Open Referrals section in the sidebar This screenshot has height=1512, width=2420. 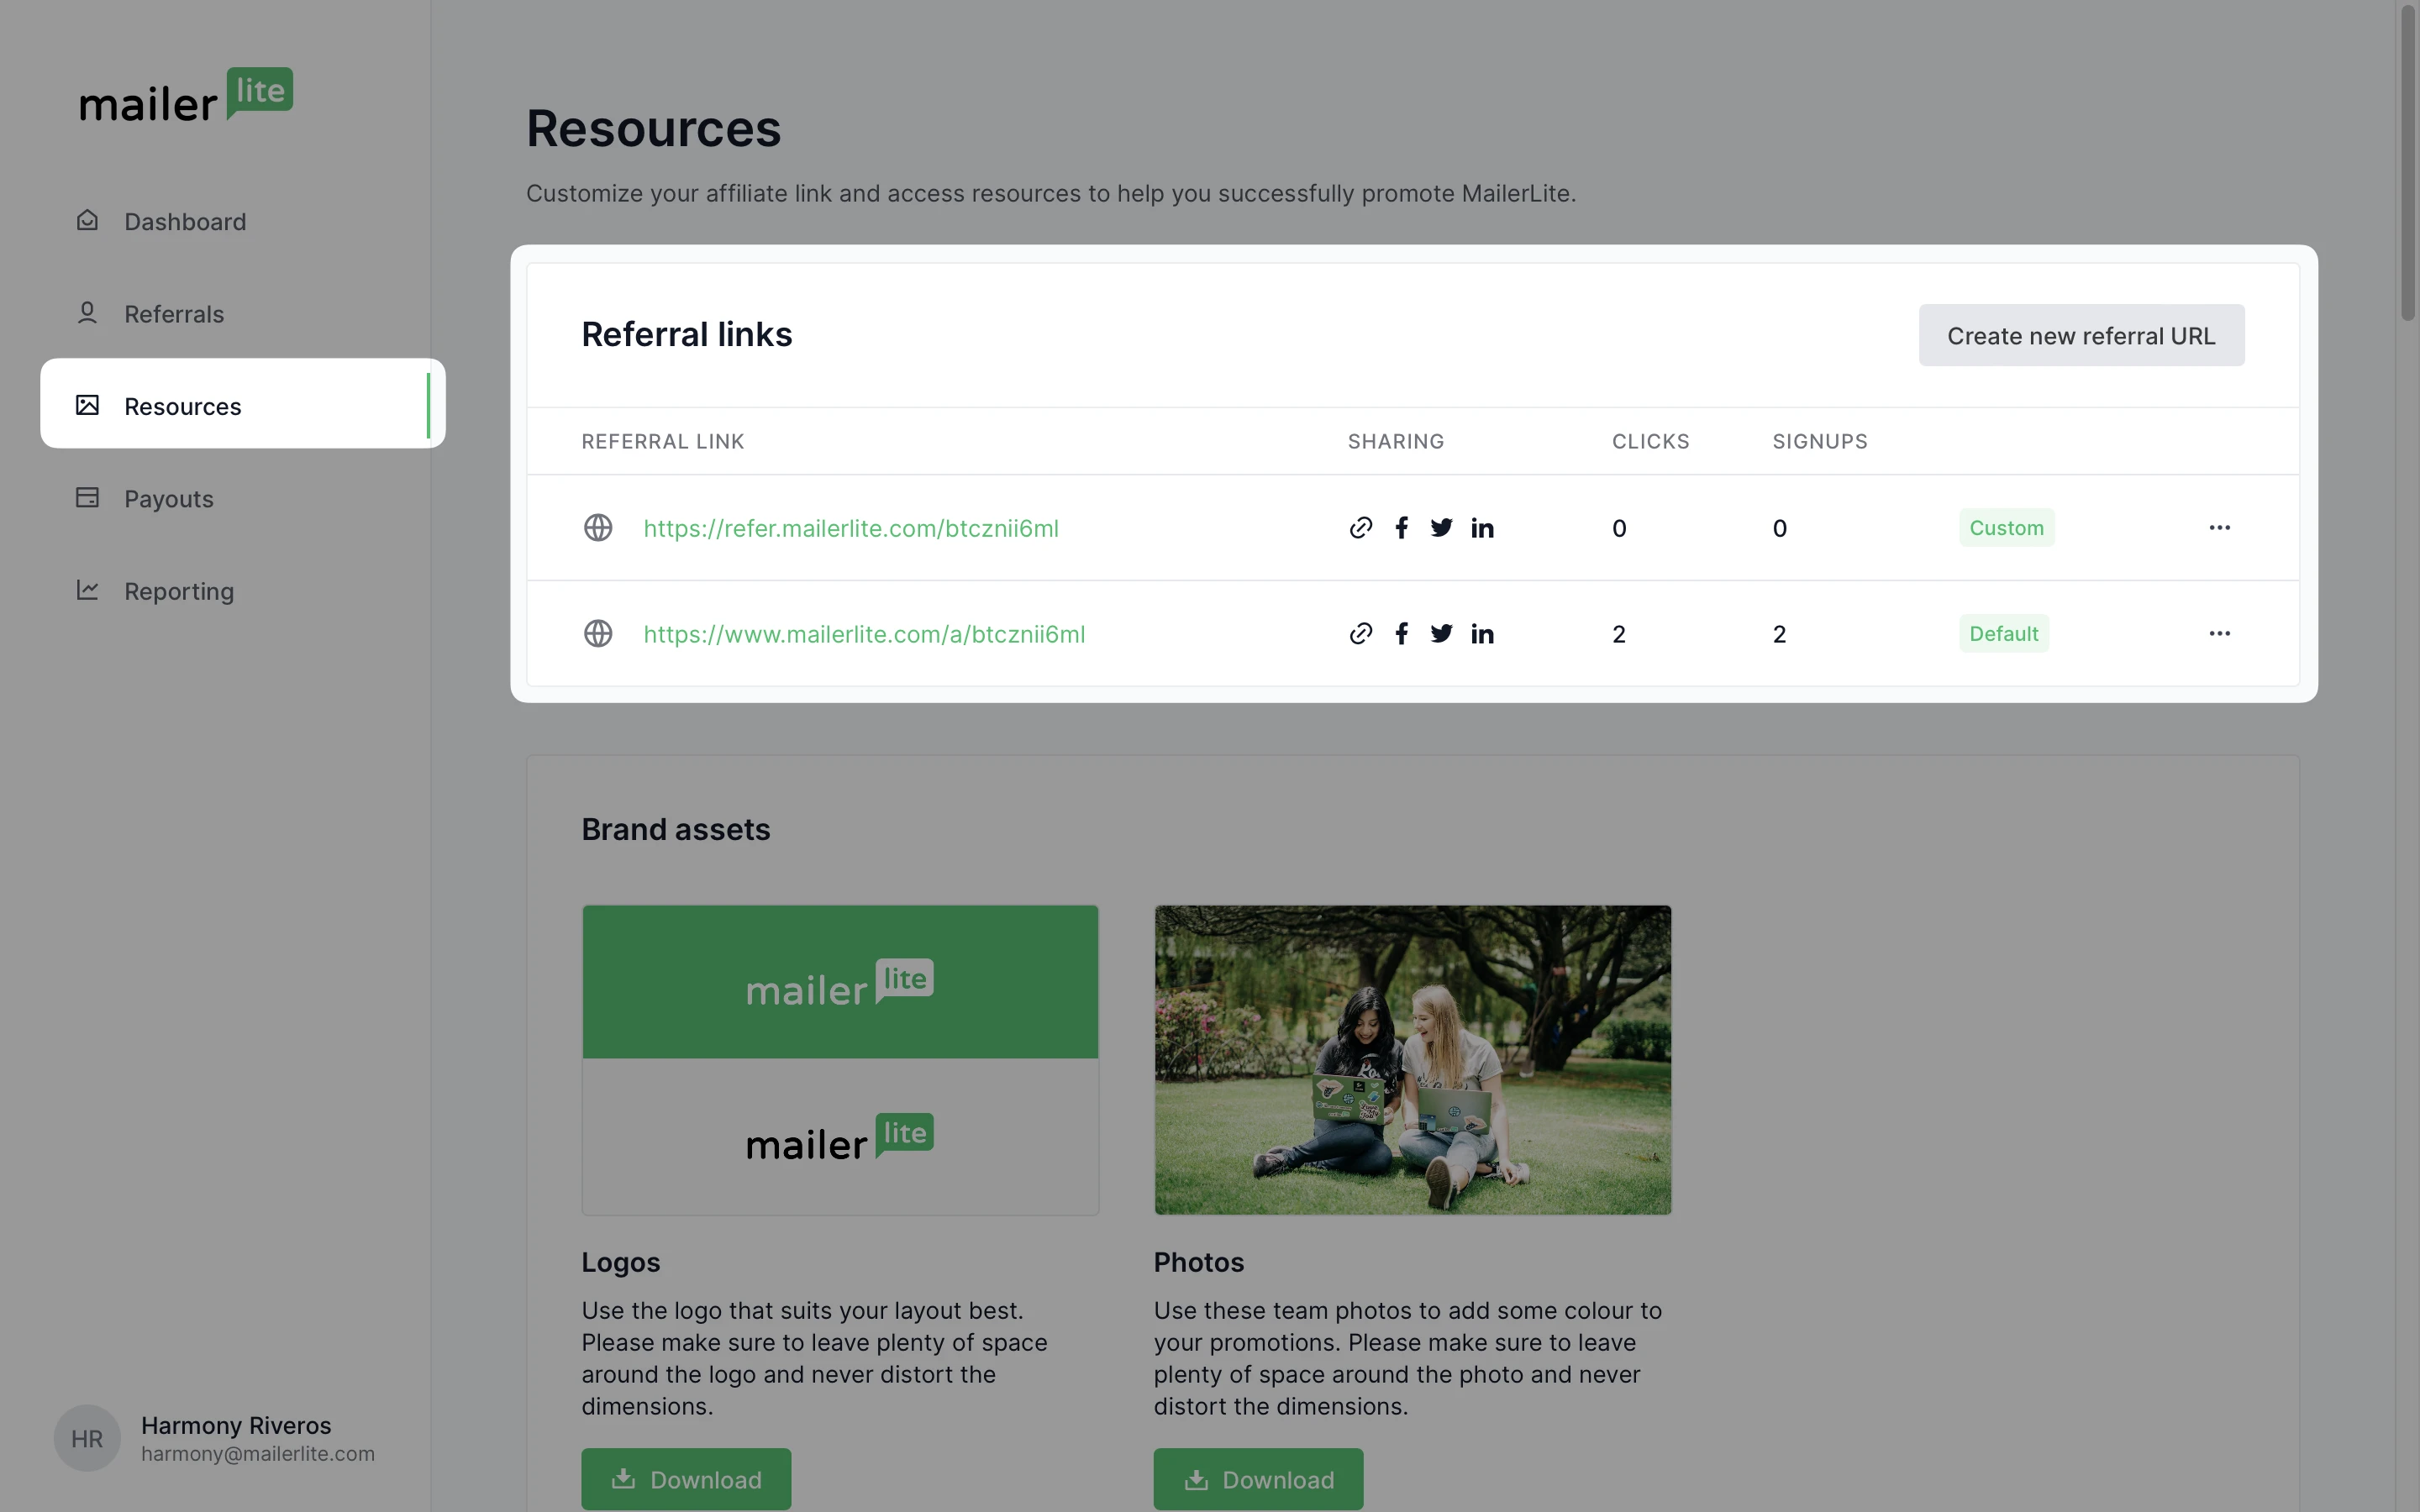(173, 314)
